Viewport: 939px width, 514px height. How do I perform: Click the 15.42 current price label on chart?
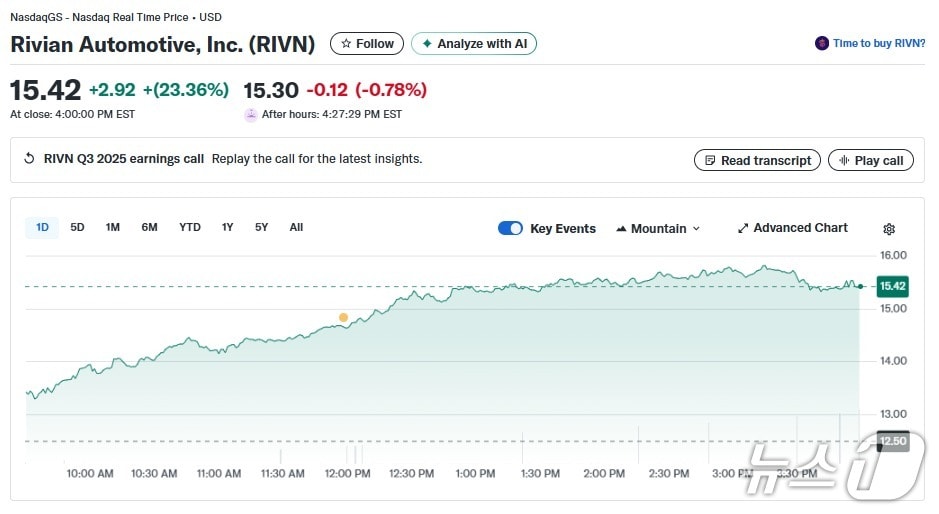[x=892, y=286]
